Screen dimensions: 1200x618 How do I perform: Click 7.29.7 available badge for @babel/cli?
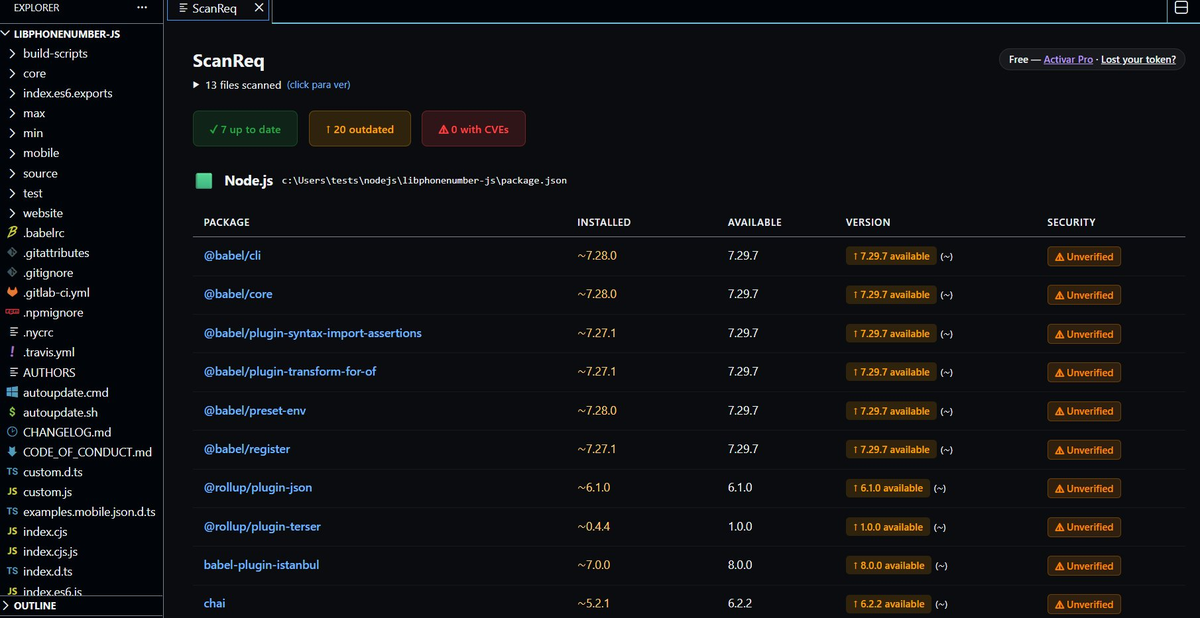click(x=891, y=256)
